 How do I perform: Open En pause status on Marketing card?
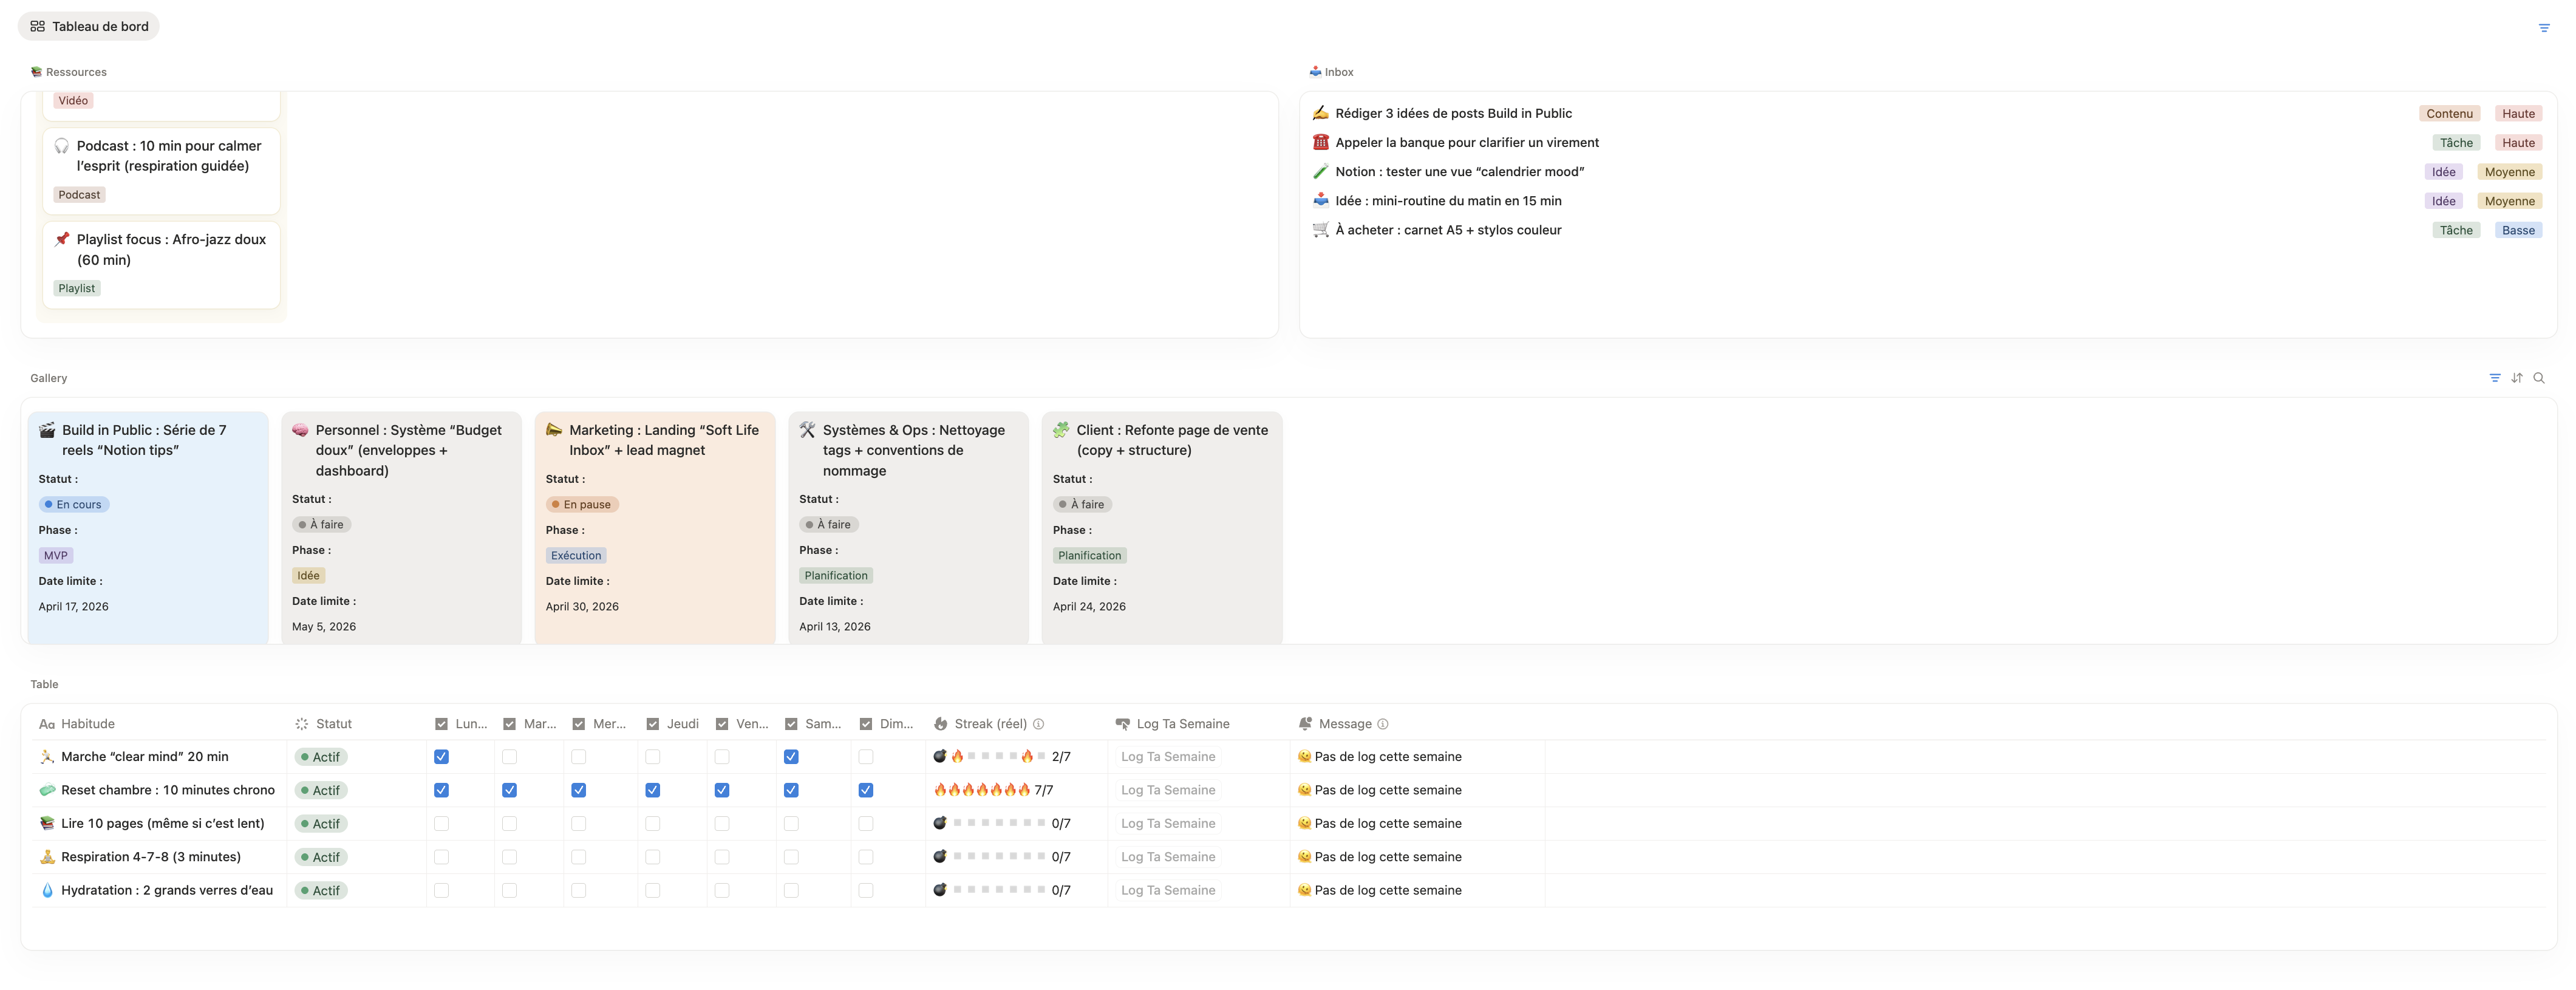(x=582, y=505)
